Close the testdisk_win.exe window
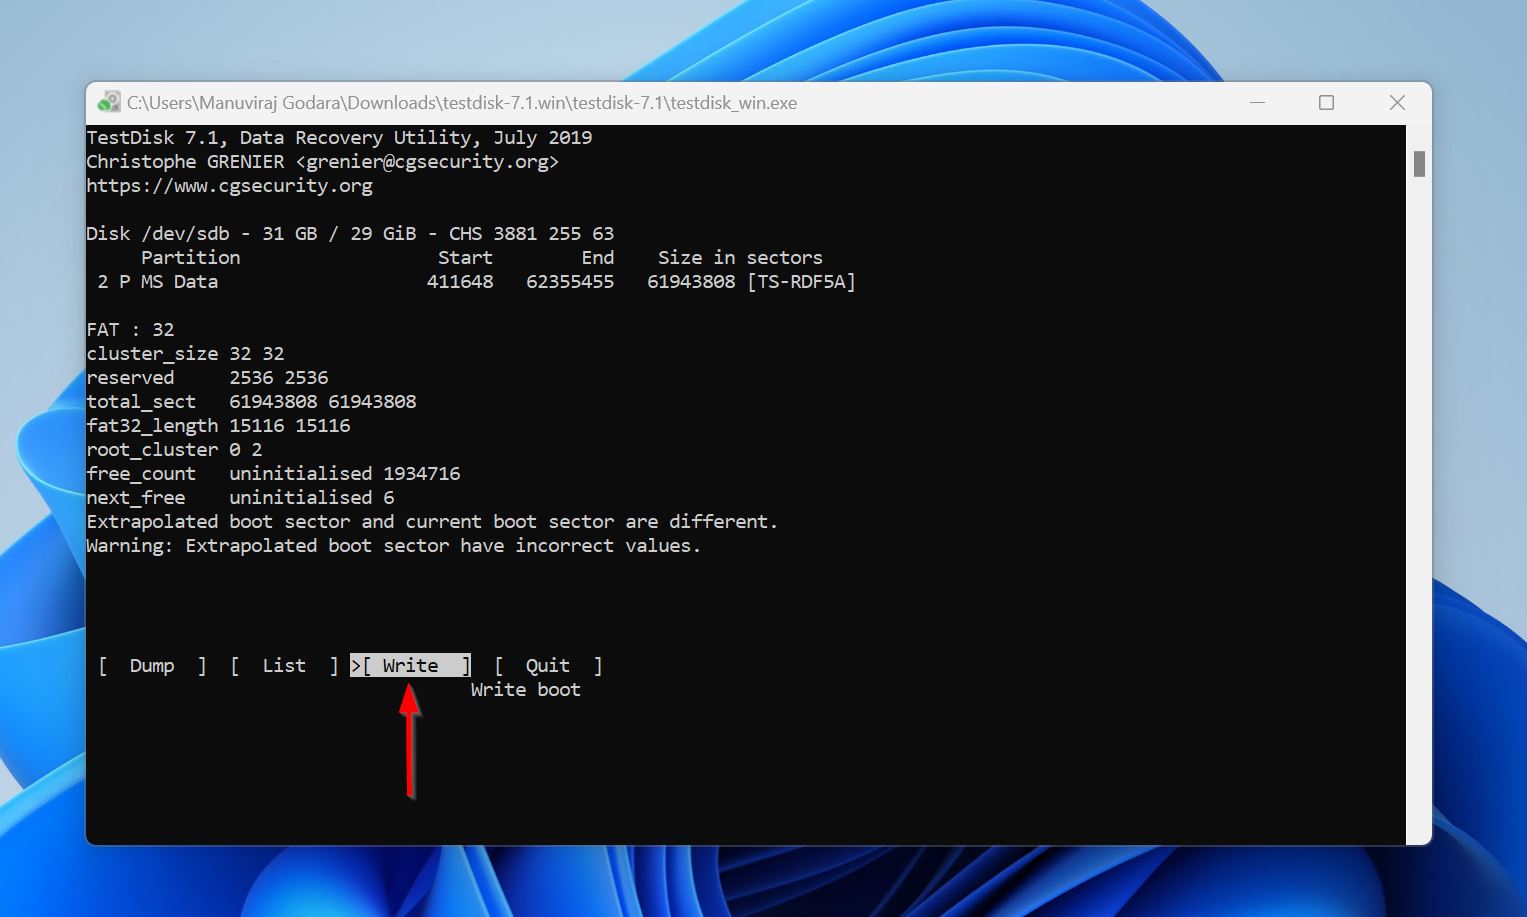This screenshot has width=1527, height=917. tap(1398, 103)
